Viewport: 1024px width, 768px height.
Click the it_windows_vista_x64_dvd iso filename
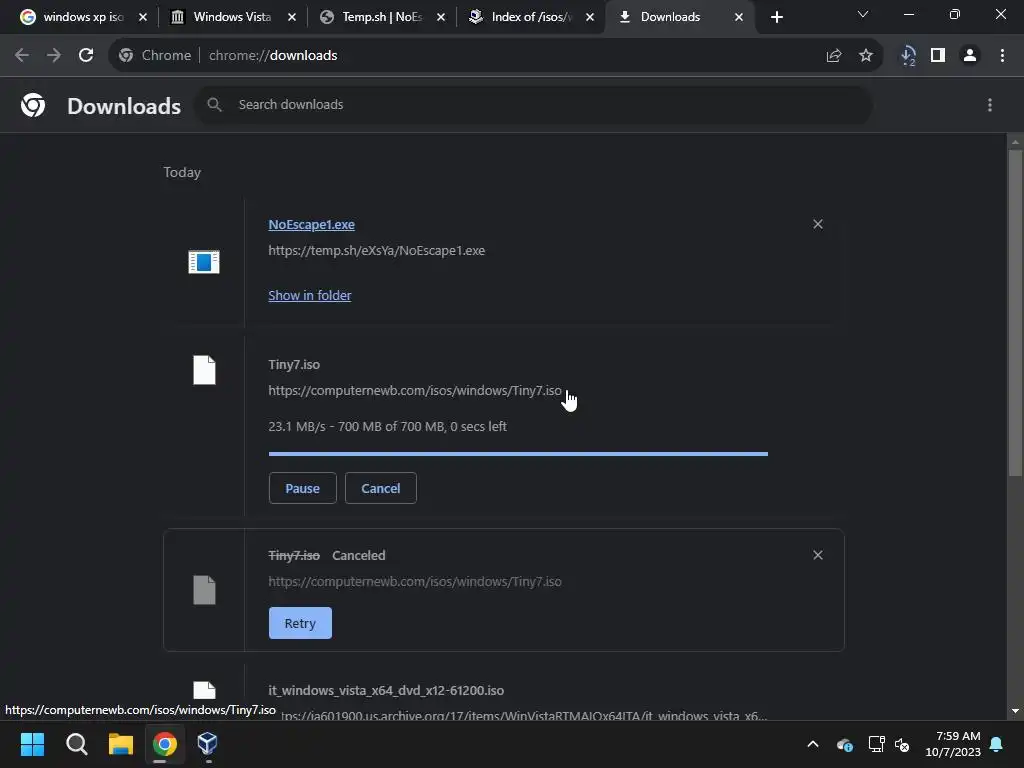pos(386,690)
